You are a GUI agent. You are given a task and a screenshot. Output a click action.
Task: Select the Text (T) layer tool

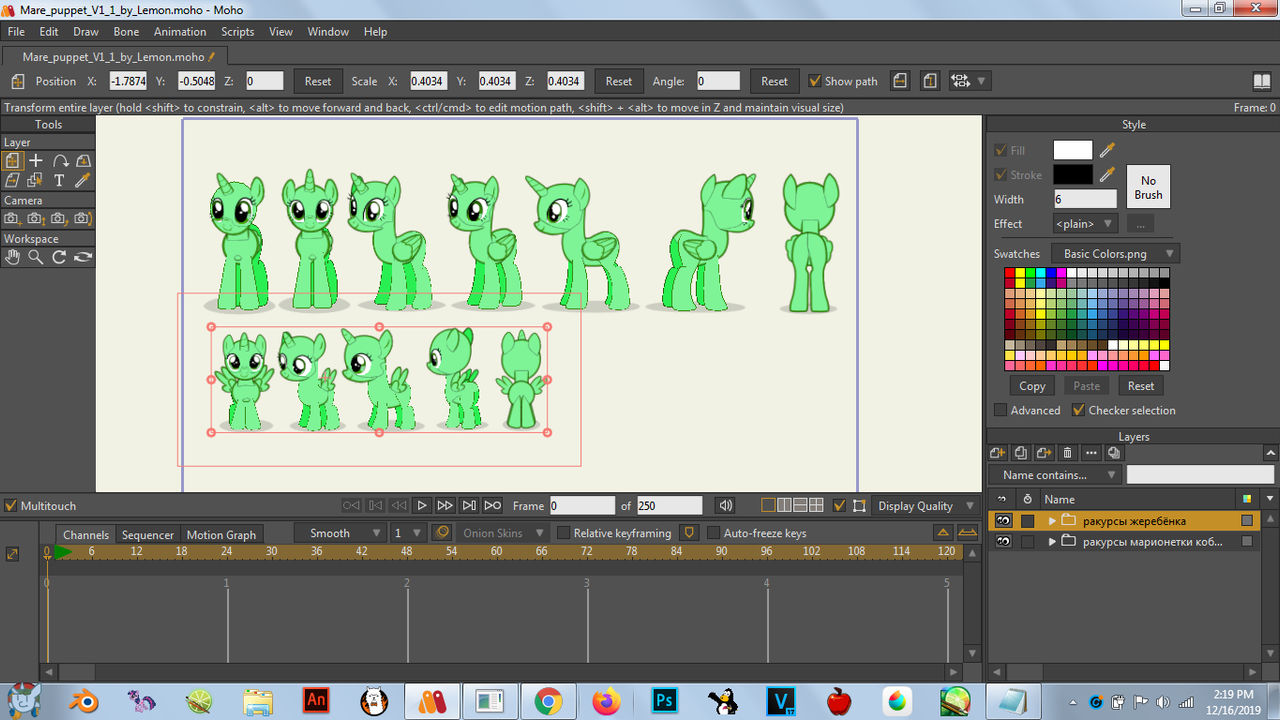point(59,180)
